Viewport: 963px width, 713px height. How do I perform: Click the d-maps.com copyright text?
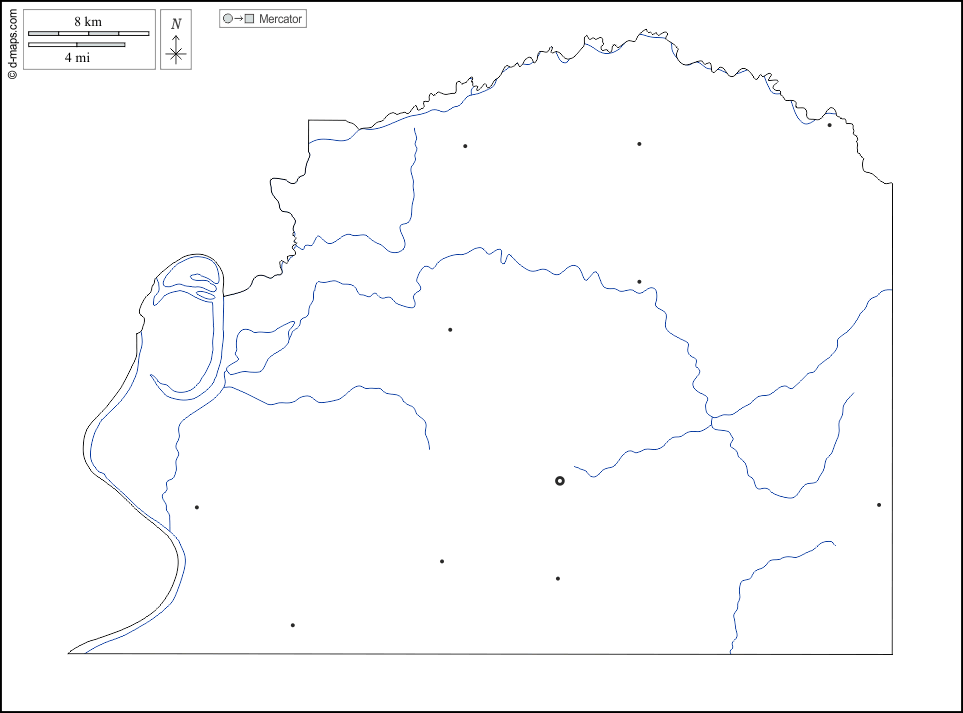12,44
